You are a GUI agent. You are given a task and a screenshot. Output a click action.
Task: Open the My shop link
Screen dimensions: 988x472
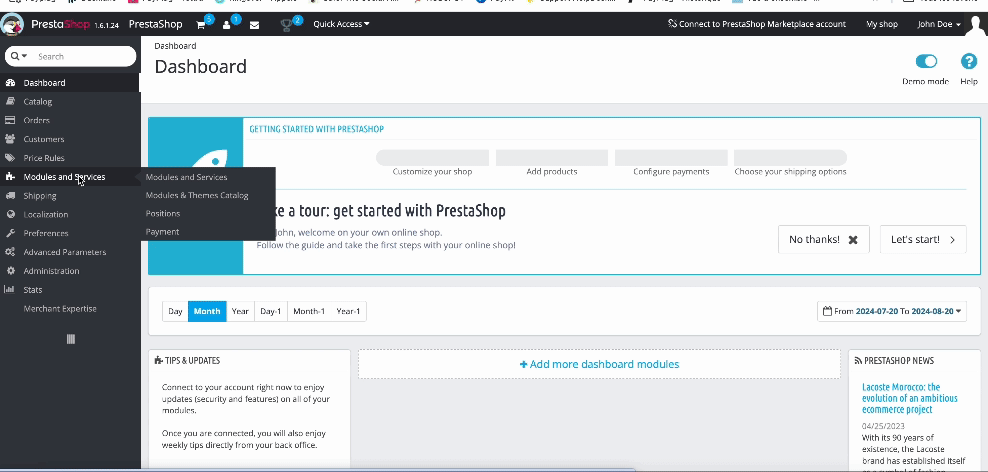(882, 24)
